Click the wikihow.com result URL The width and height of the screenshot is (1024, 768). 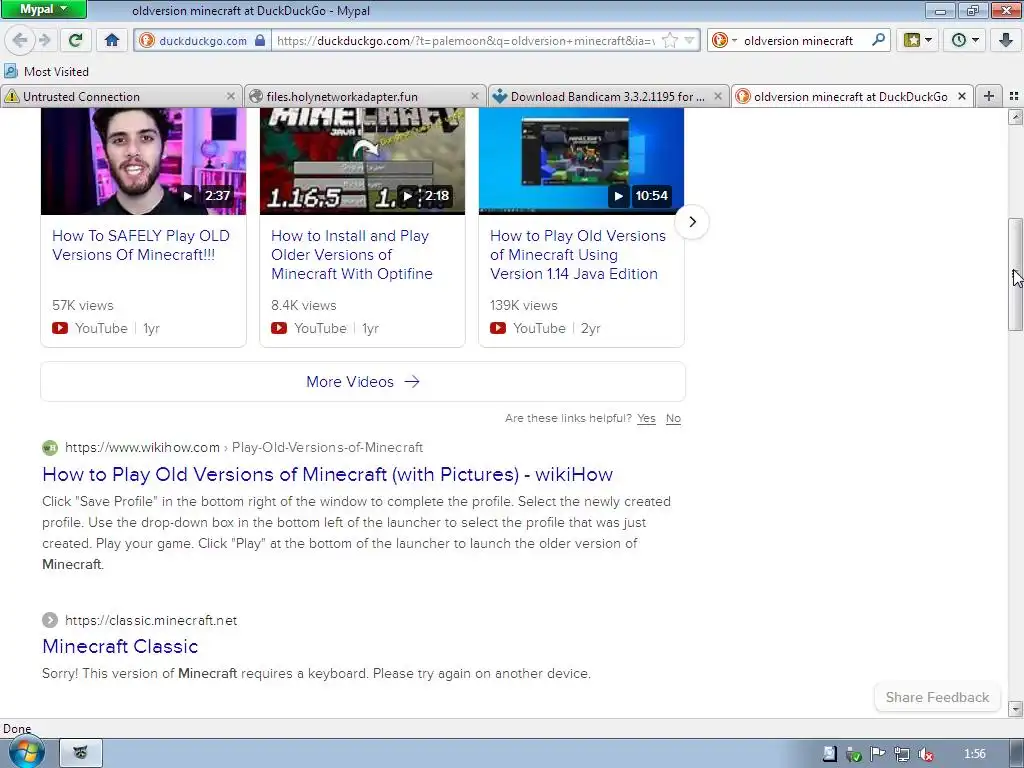tap(244, 447)
